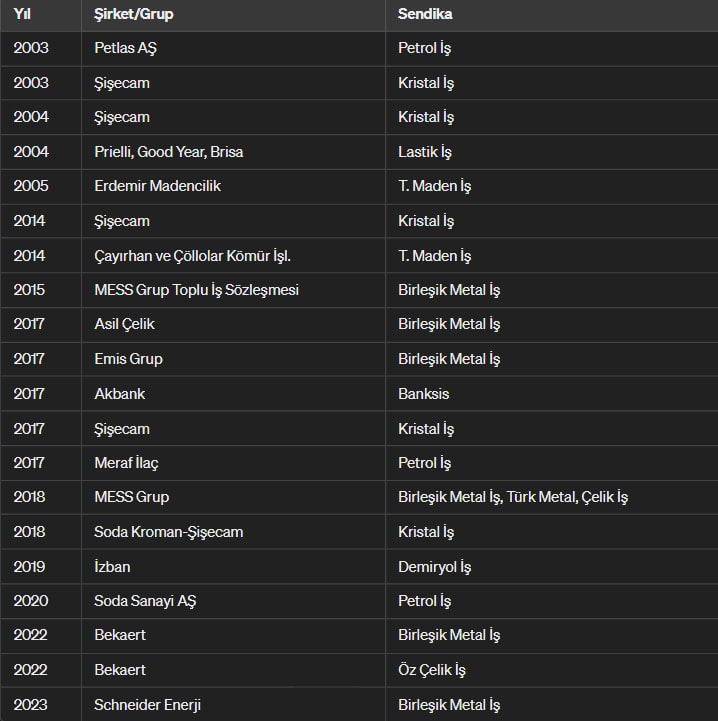Select Çayırhan ve Çöllolar Kömür İşl. cell
718x721 pixels.
point(192,256)
